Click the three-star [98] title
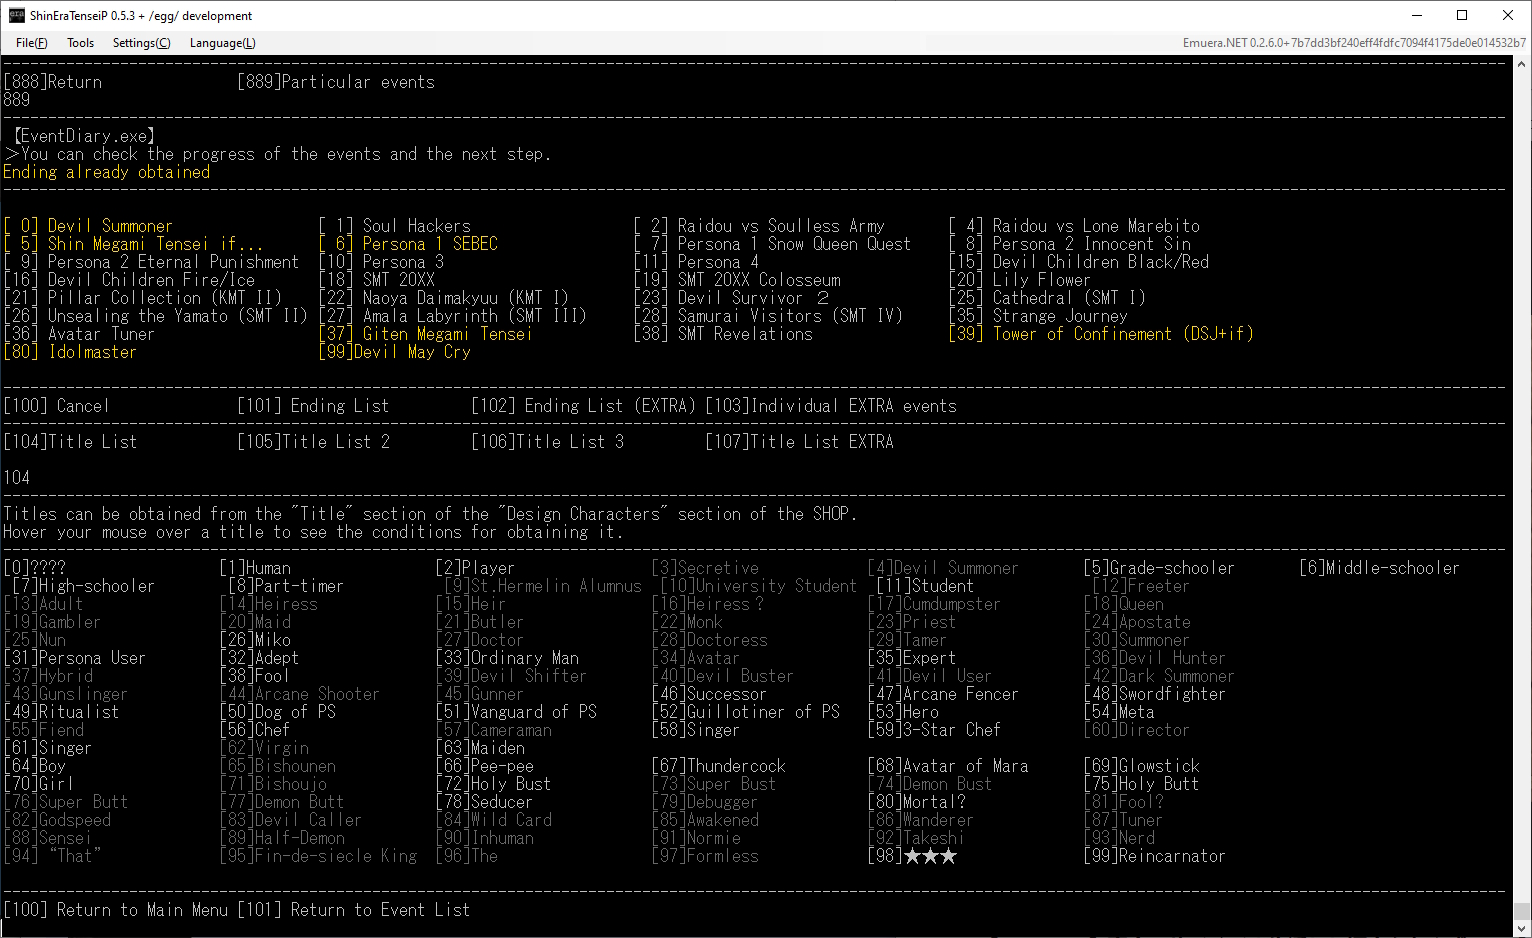The width and height of the screenshot is (1532, 938). pos(912,856)
